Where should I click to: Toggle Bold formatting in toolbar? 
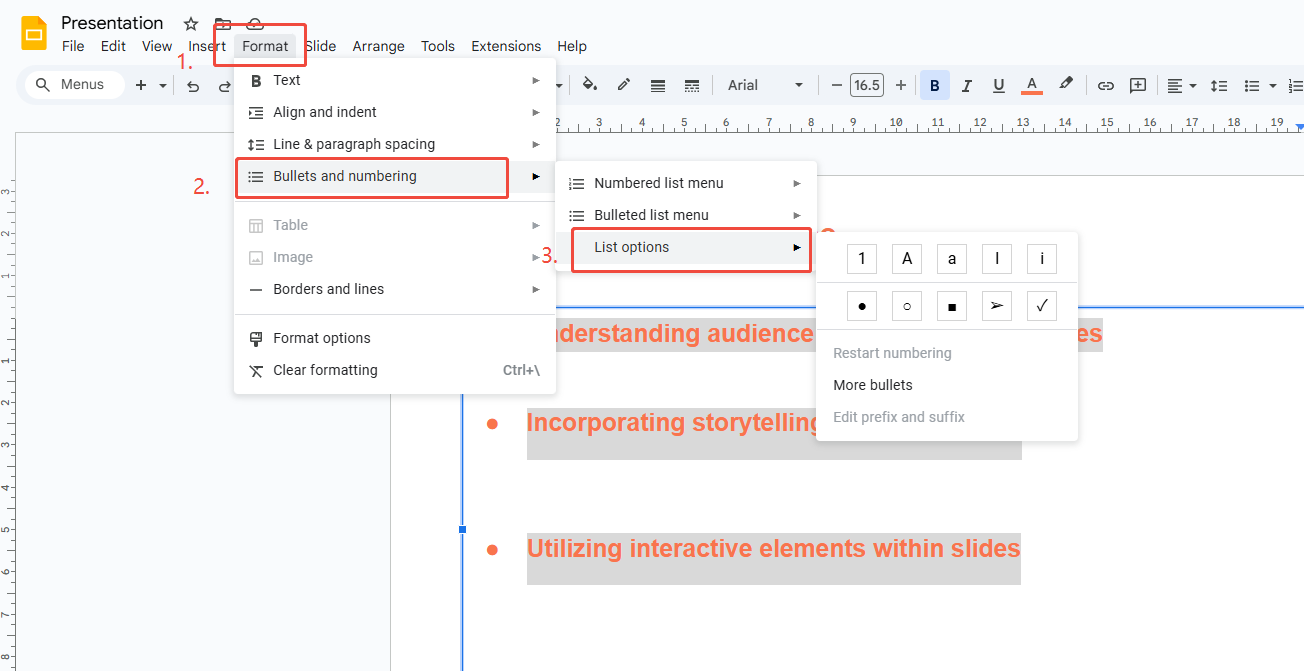(x=934, y=86)
